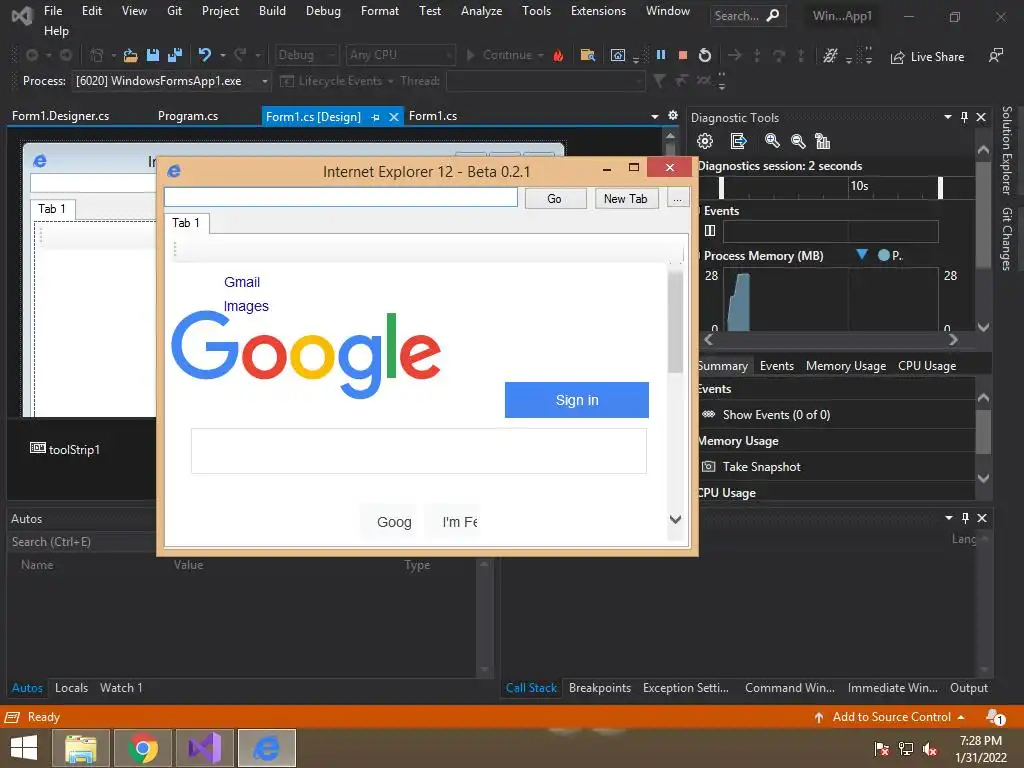
Task: Switch to Memory Usage tab in Diagnostic Tools
Action: point(846,366)
